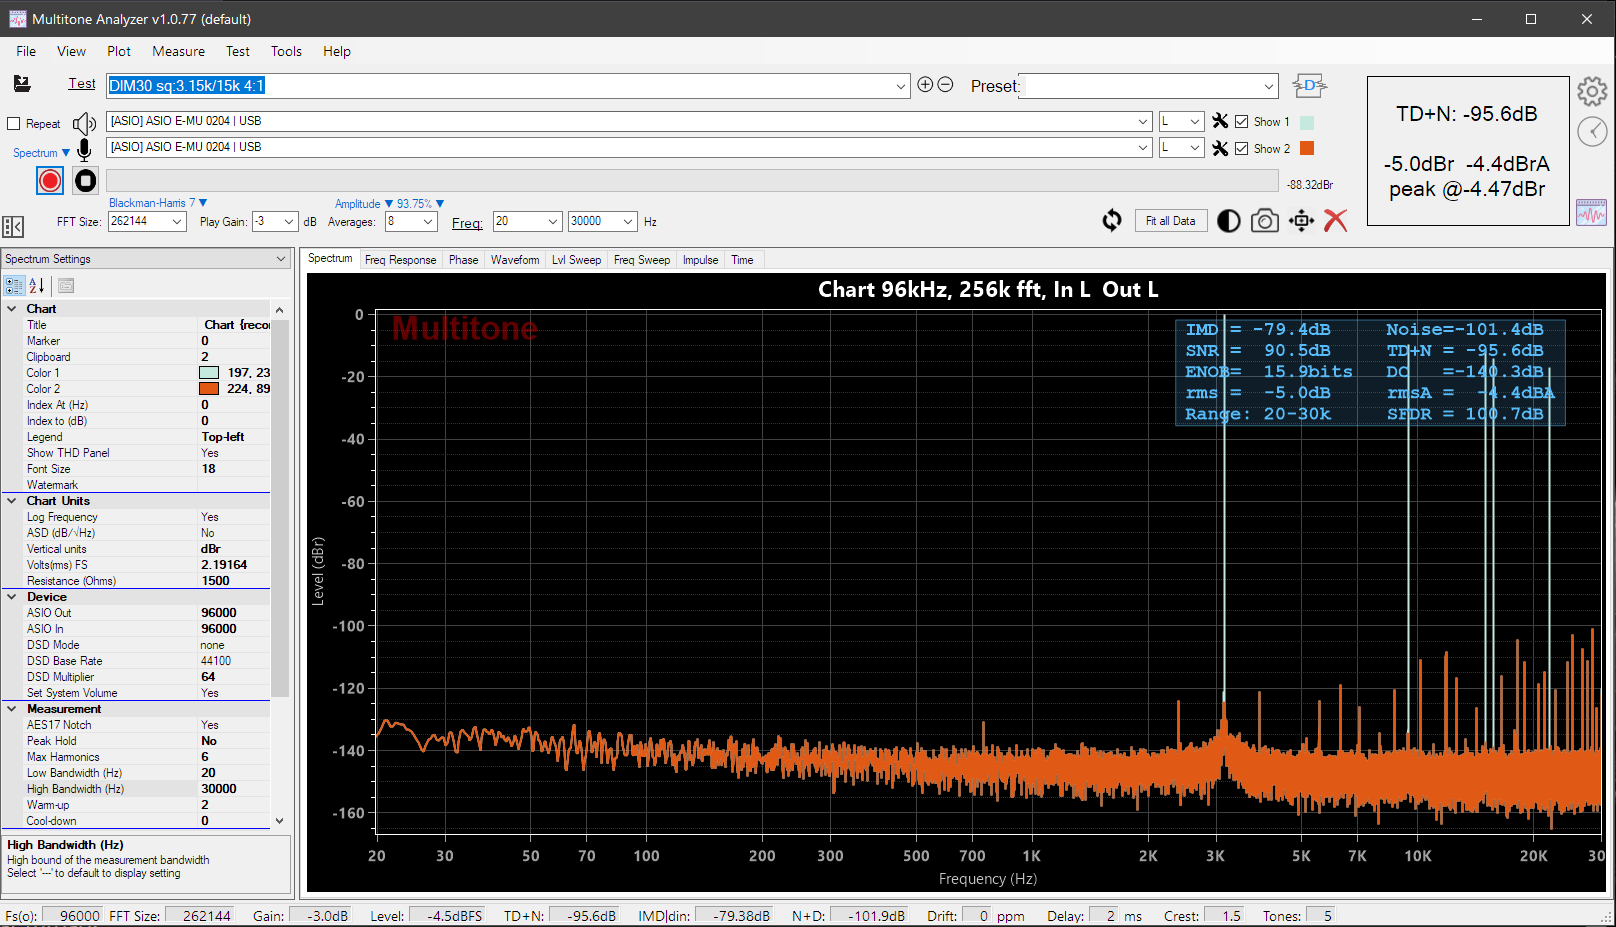Open the File menu

tap(26, 51)
